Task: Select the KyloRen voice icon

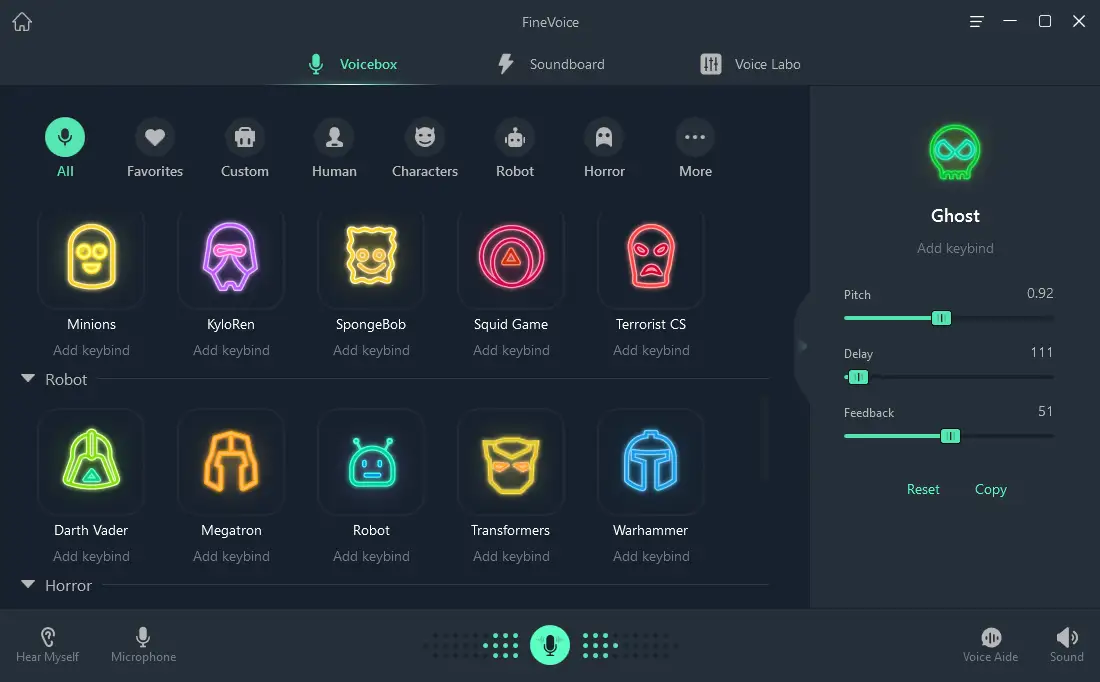Action: tap(231, 255)
